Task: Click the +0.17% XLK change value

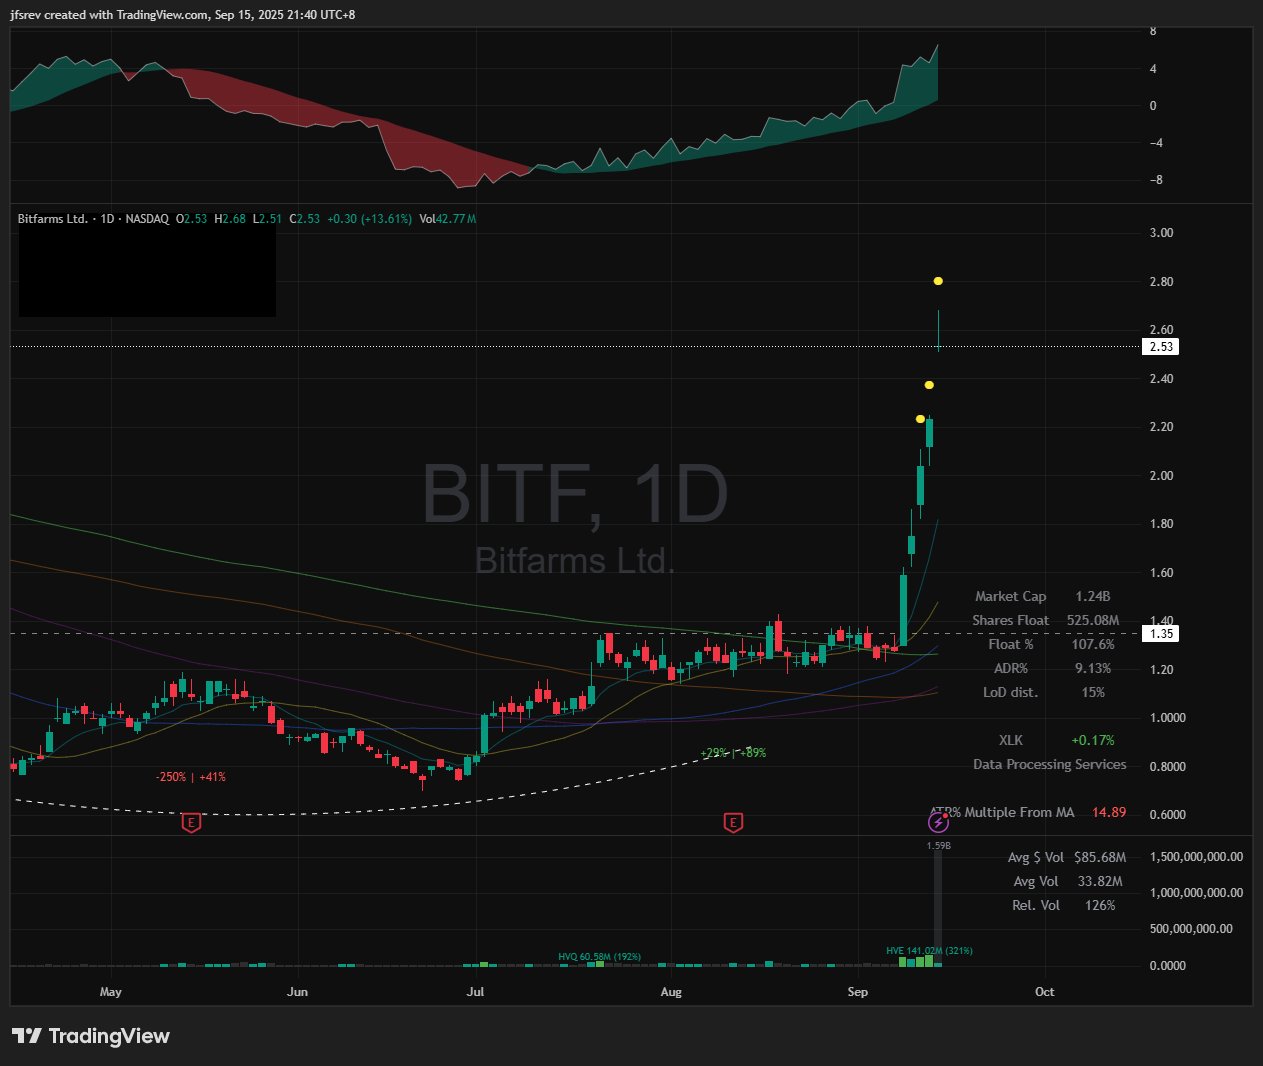Action: pyautogui.click(x=1093, y=740)
